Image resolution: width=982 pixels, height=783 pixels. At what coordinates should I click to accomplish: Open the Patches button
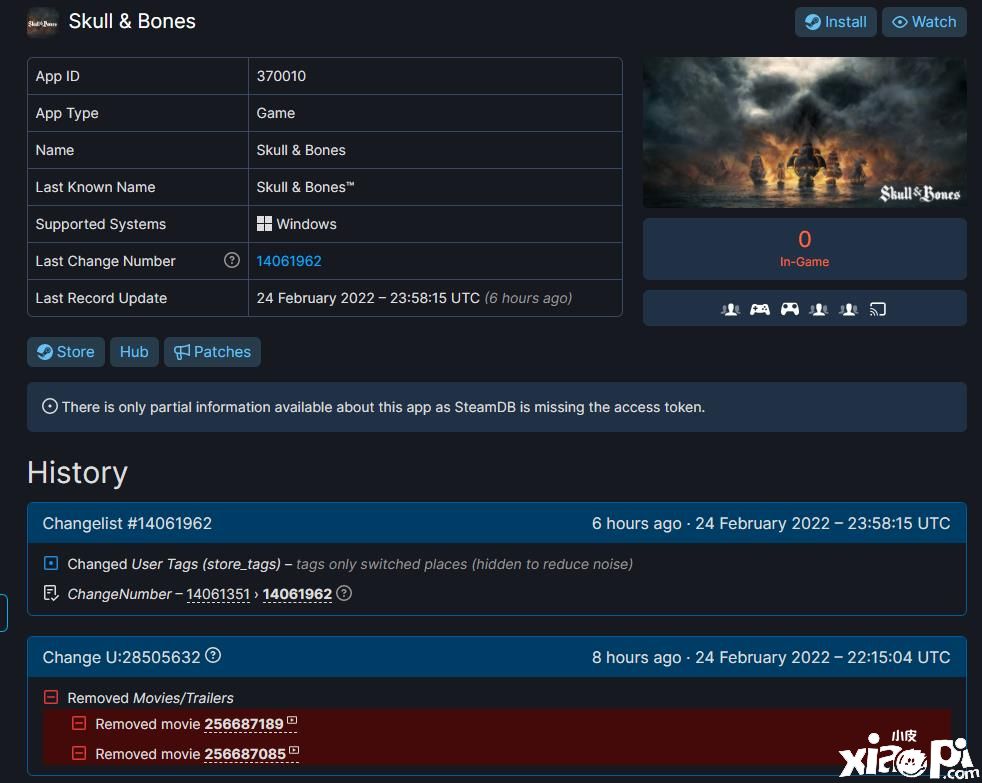[212, 352]
